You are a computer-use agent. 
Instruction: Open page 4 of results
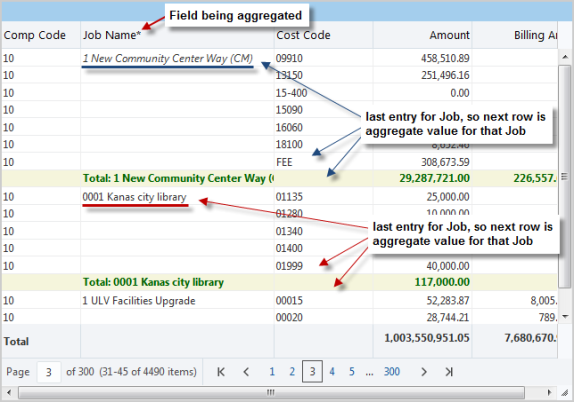(332, 372)
